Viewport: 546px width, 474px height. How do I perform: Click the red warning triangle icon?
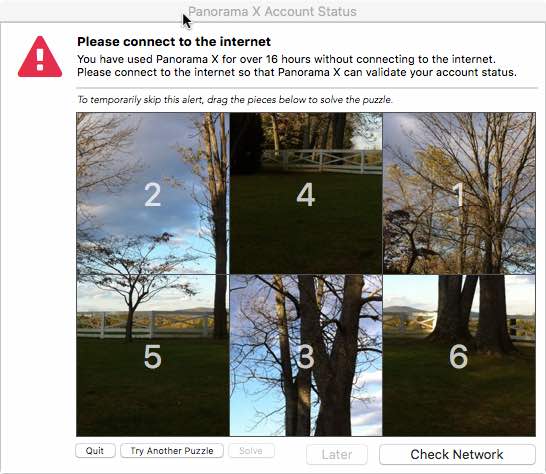pyautogui.click(x=40, y=57)
